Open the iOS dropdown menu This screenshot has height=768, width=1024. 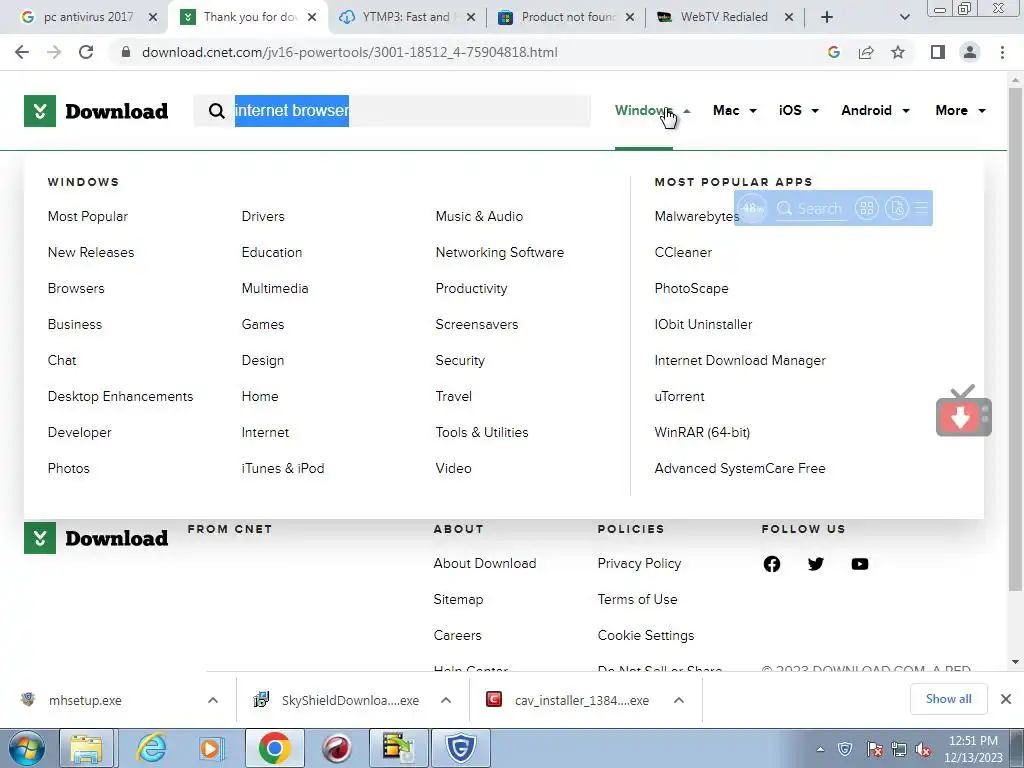point(799,110)
